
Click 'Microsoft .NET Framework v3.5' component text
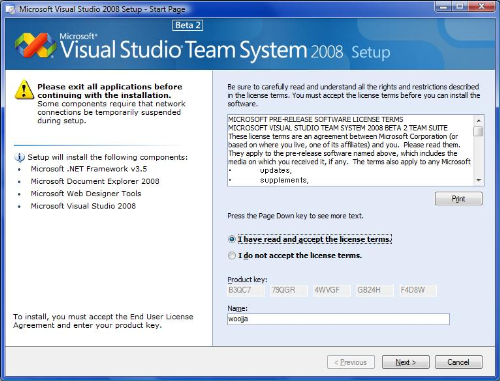click(89, 169)
